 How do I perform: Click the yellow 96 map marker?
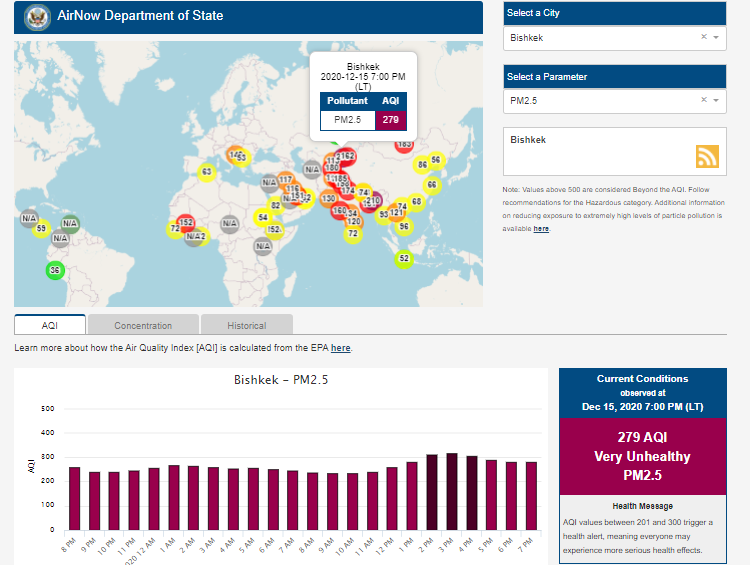tap(404, 227)
